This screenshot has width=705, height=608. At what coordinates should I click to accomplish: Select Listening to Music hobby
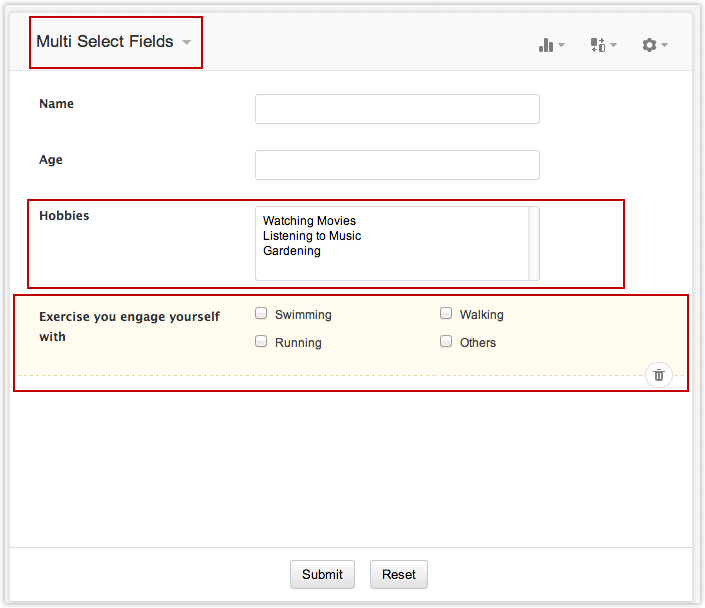point(312,236)
